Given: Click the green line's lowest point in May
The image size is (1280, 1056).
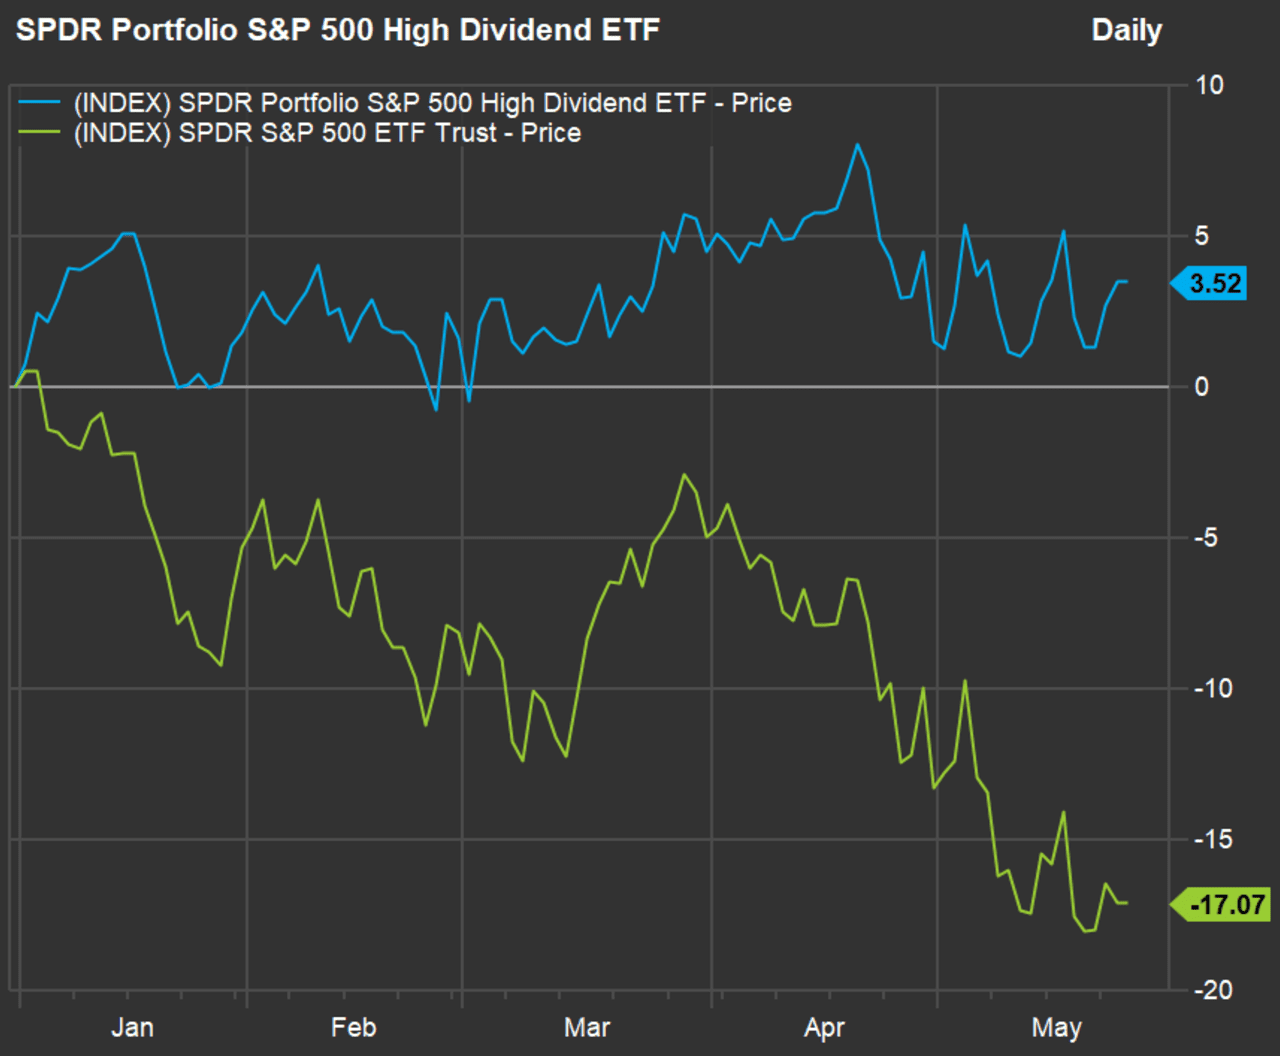Looking at the screenshot, I should click(x=1087, y=931).
